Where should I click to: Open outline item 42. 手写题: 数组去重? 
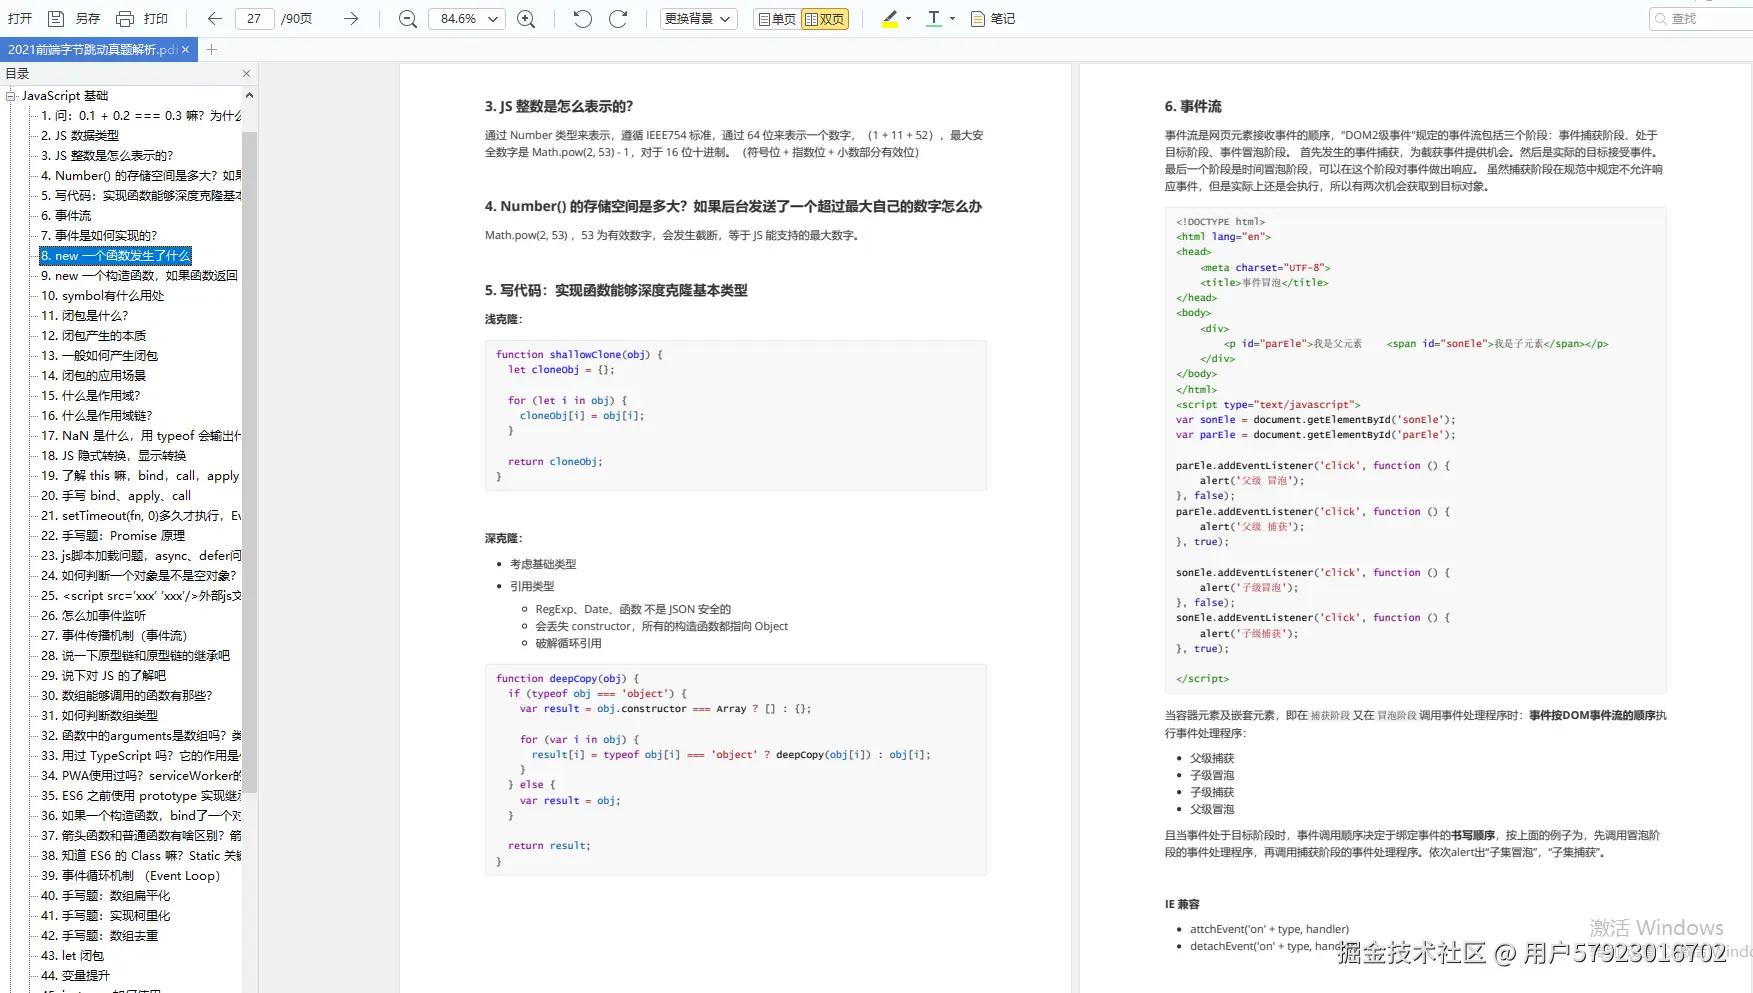click(x=99, y=935)
